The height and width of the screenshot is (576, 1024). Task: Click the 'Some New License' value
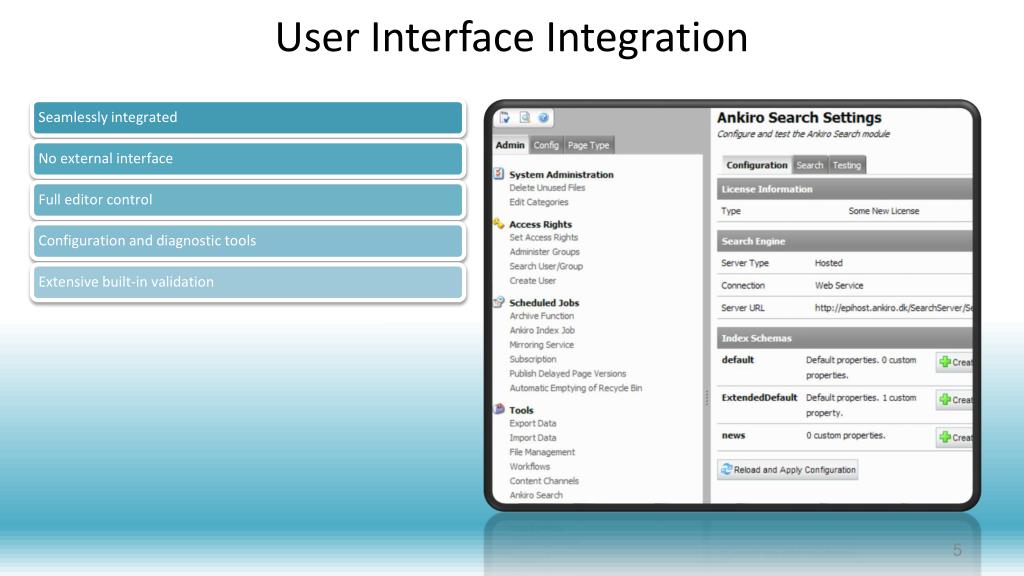click(x=884, y=211)
